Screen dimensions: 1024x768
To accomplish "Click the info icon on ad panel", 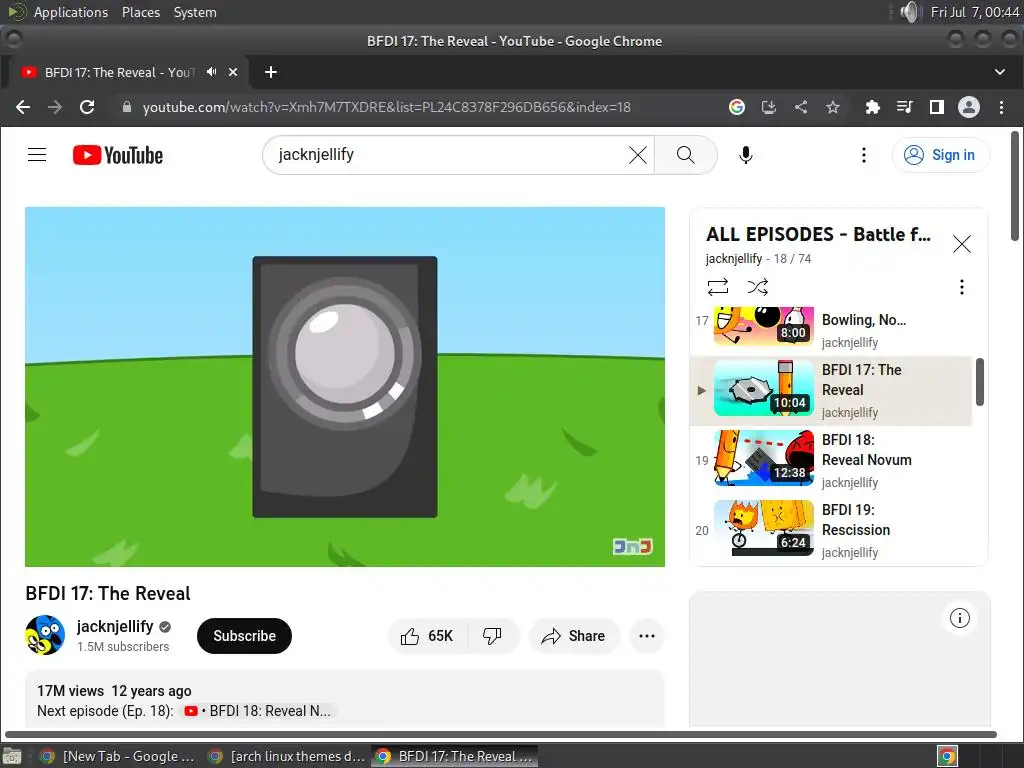I will (959, 618).
